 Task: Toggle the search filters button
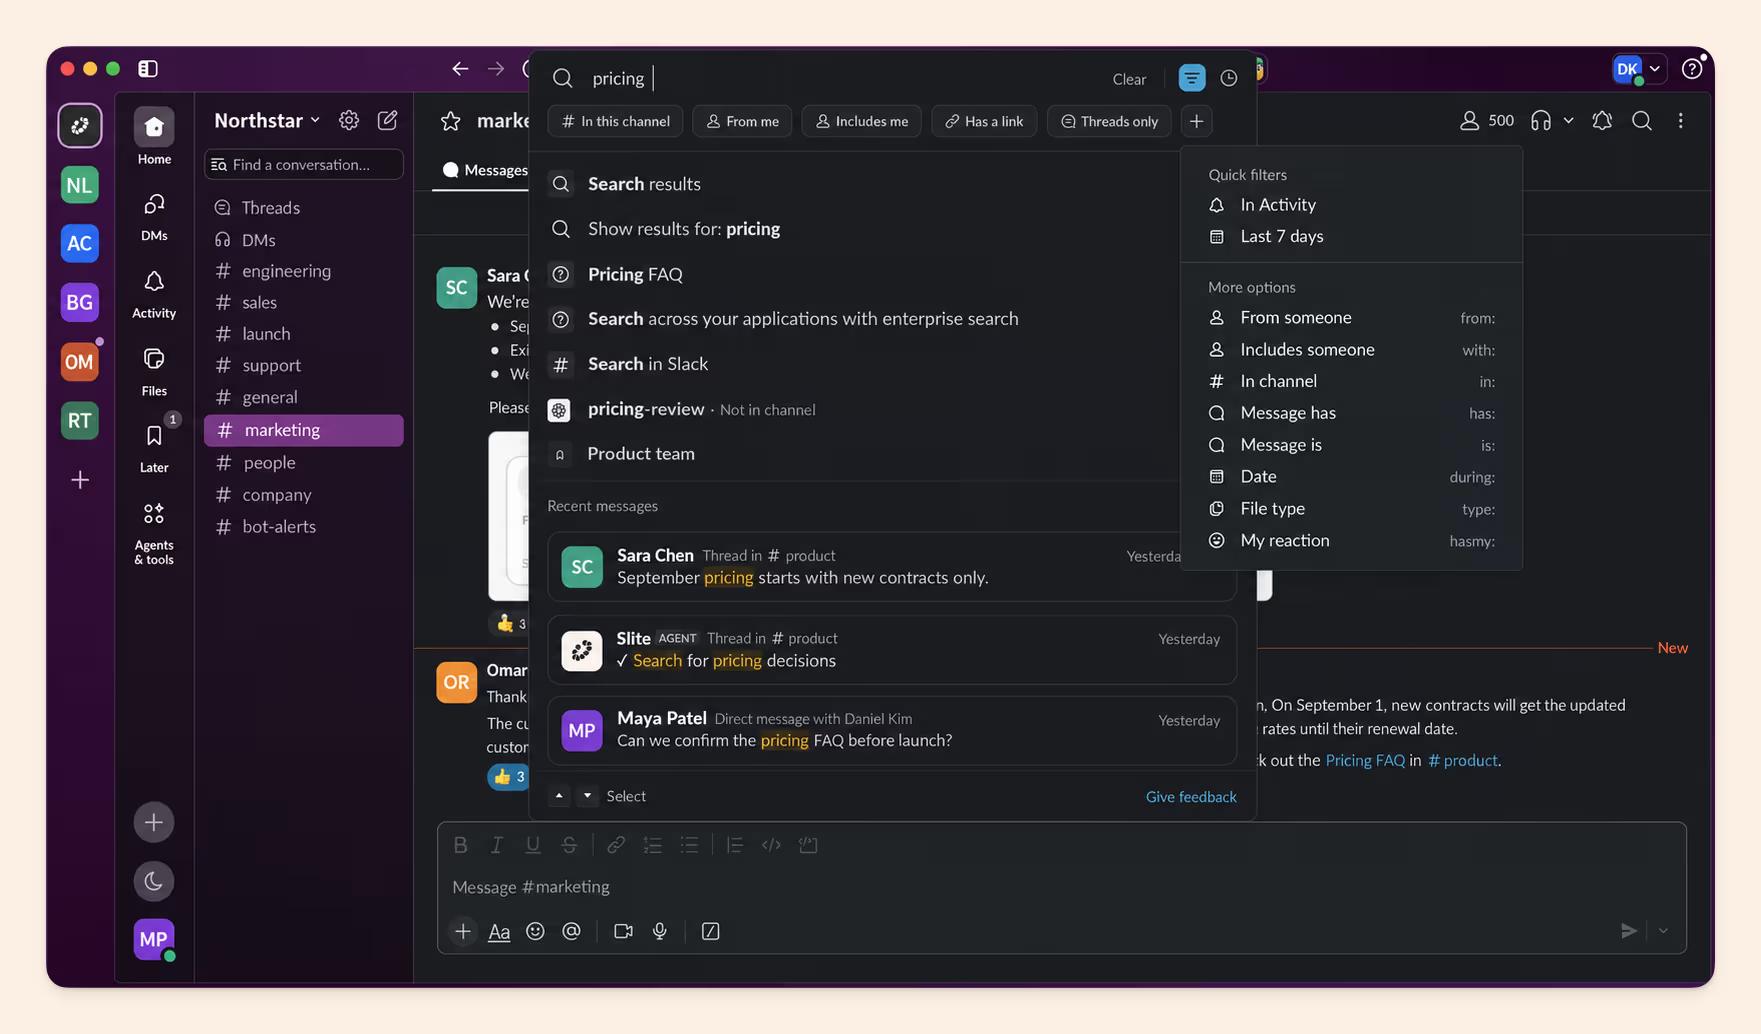pos(1192,78)
